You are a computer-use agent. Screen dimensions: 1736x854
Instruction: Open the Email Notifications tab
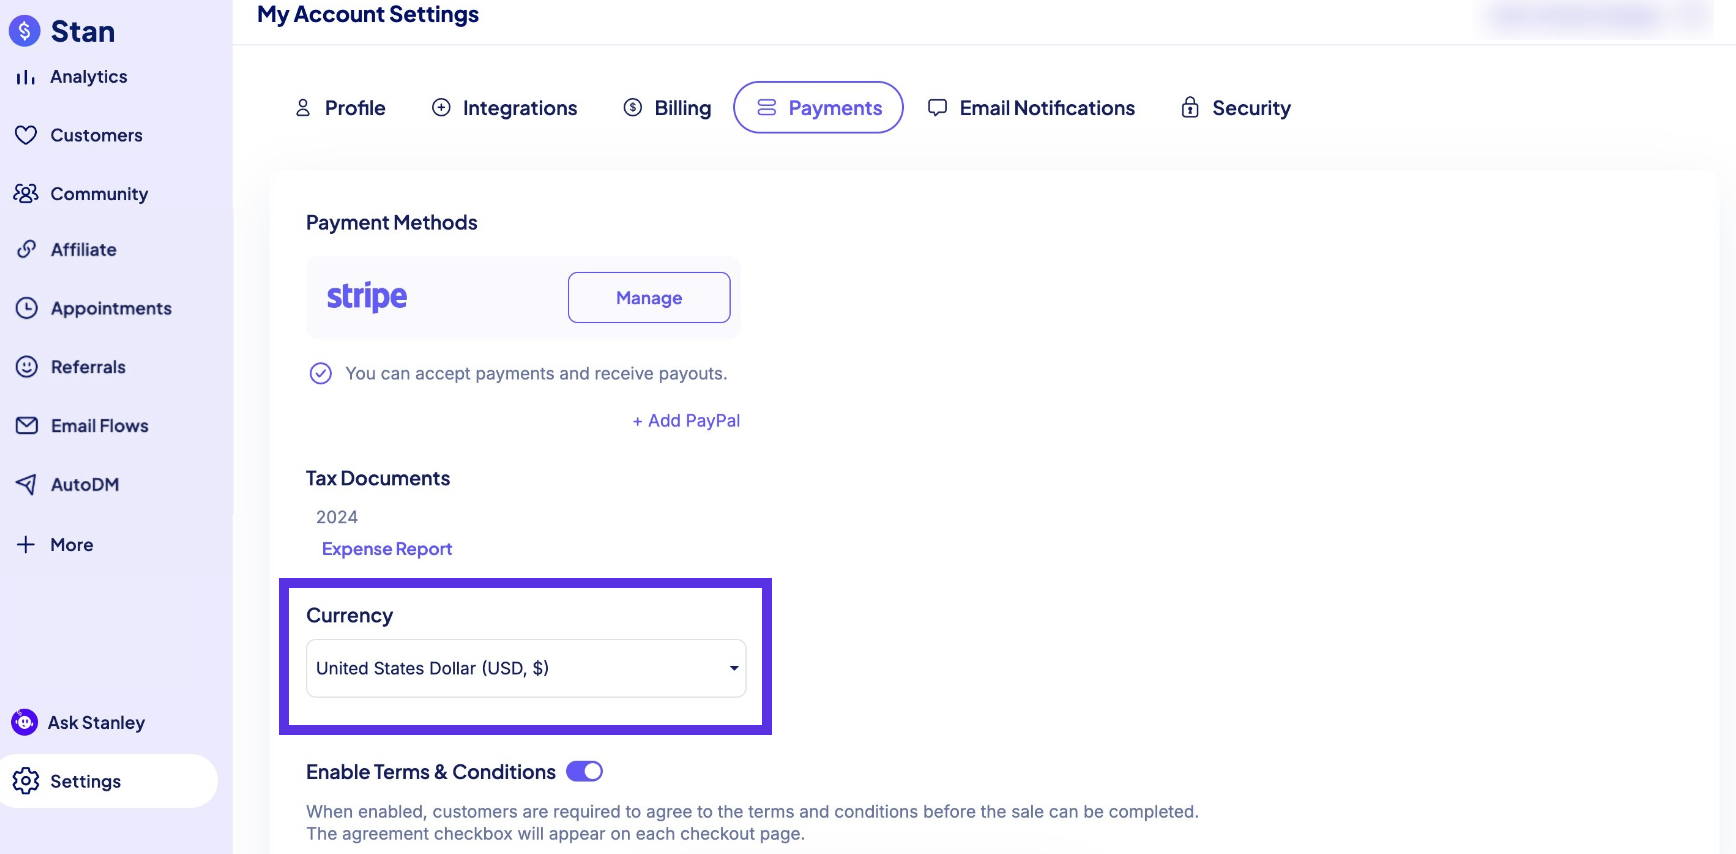pos(1031,108)
